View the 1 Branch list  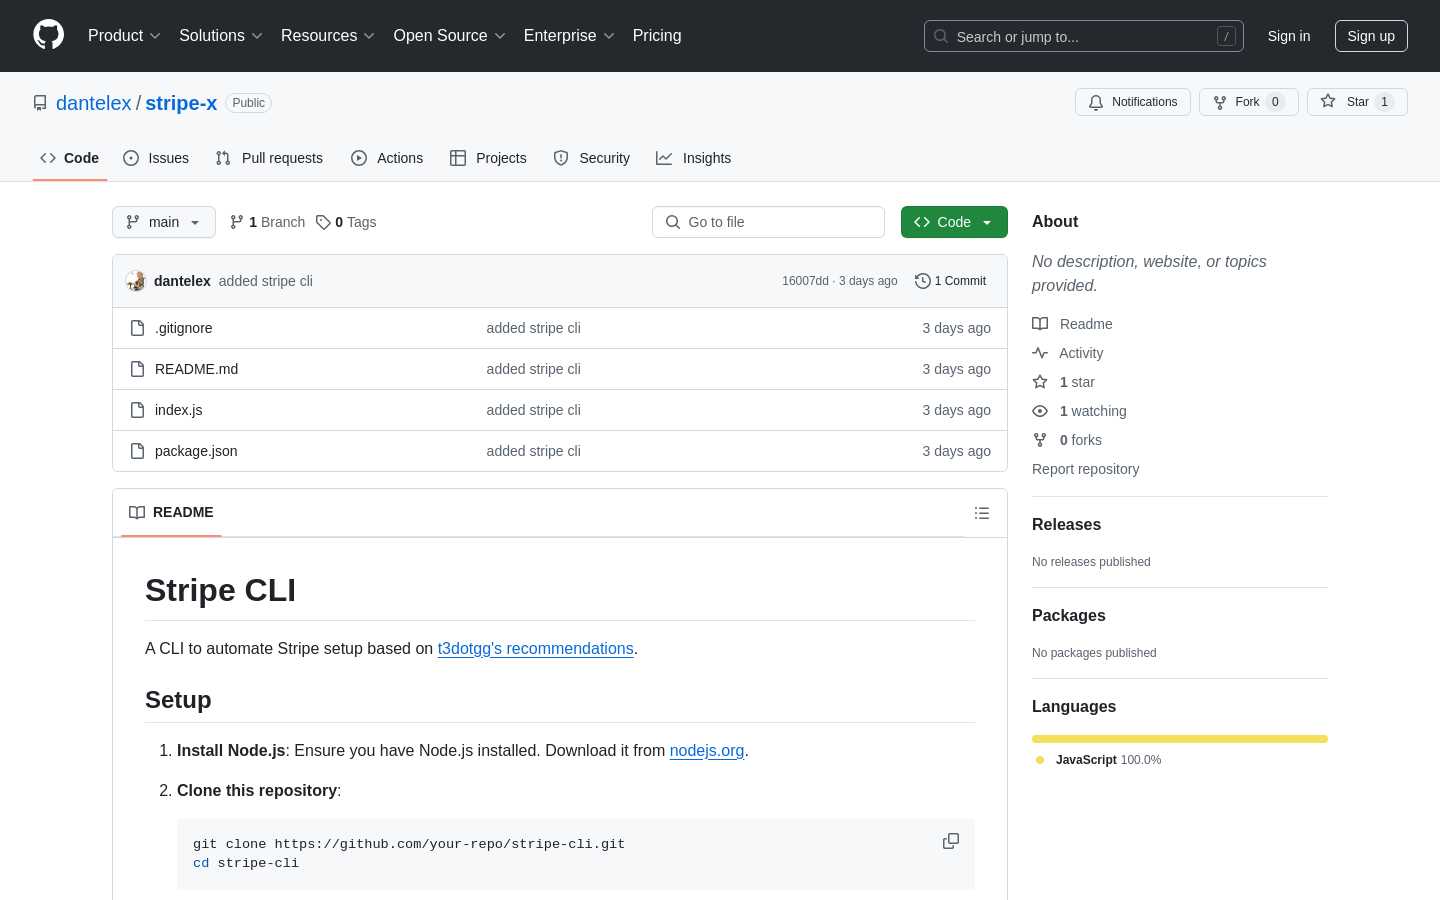pos(267,222)
